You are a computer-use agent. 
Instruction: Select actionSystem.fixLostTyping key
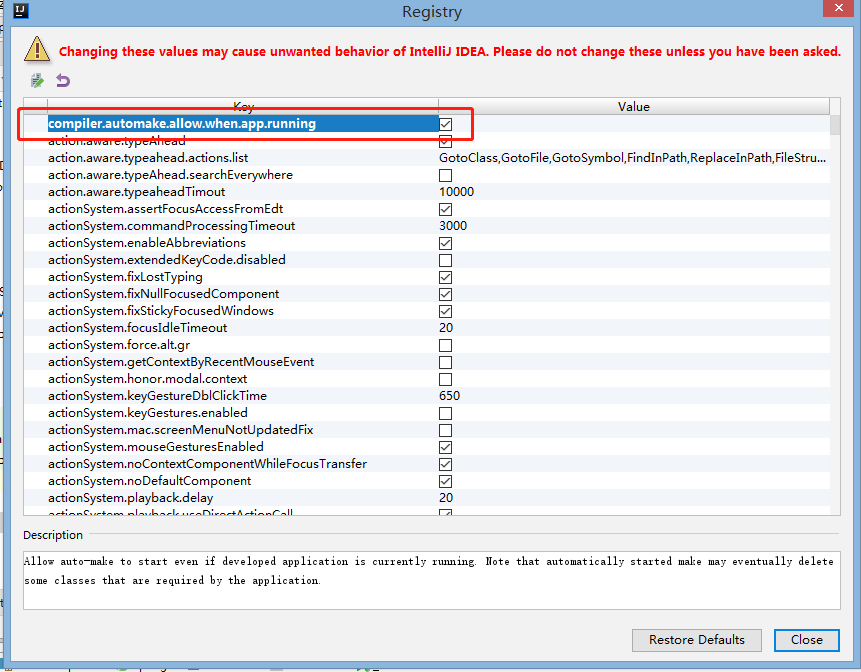pyautogui.click(x=125, y=277)
